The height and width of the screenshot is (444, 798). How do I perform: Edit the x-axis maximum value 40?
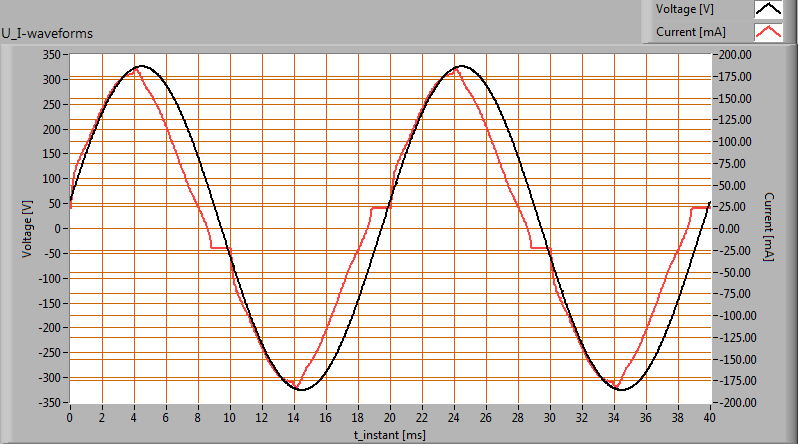pos(709,416)
